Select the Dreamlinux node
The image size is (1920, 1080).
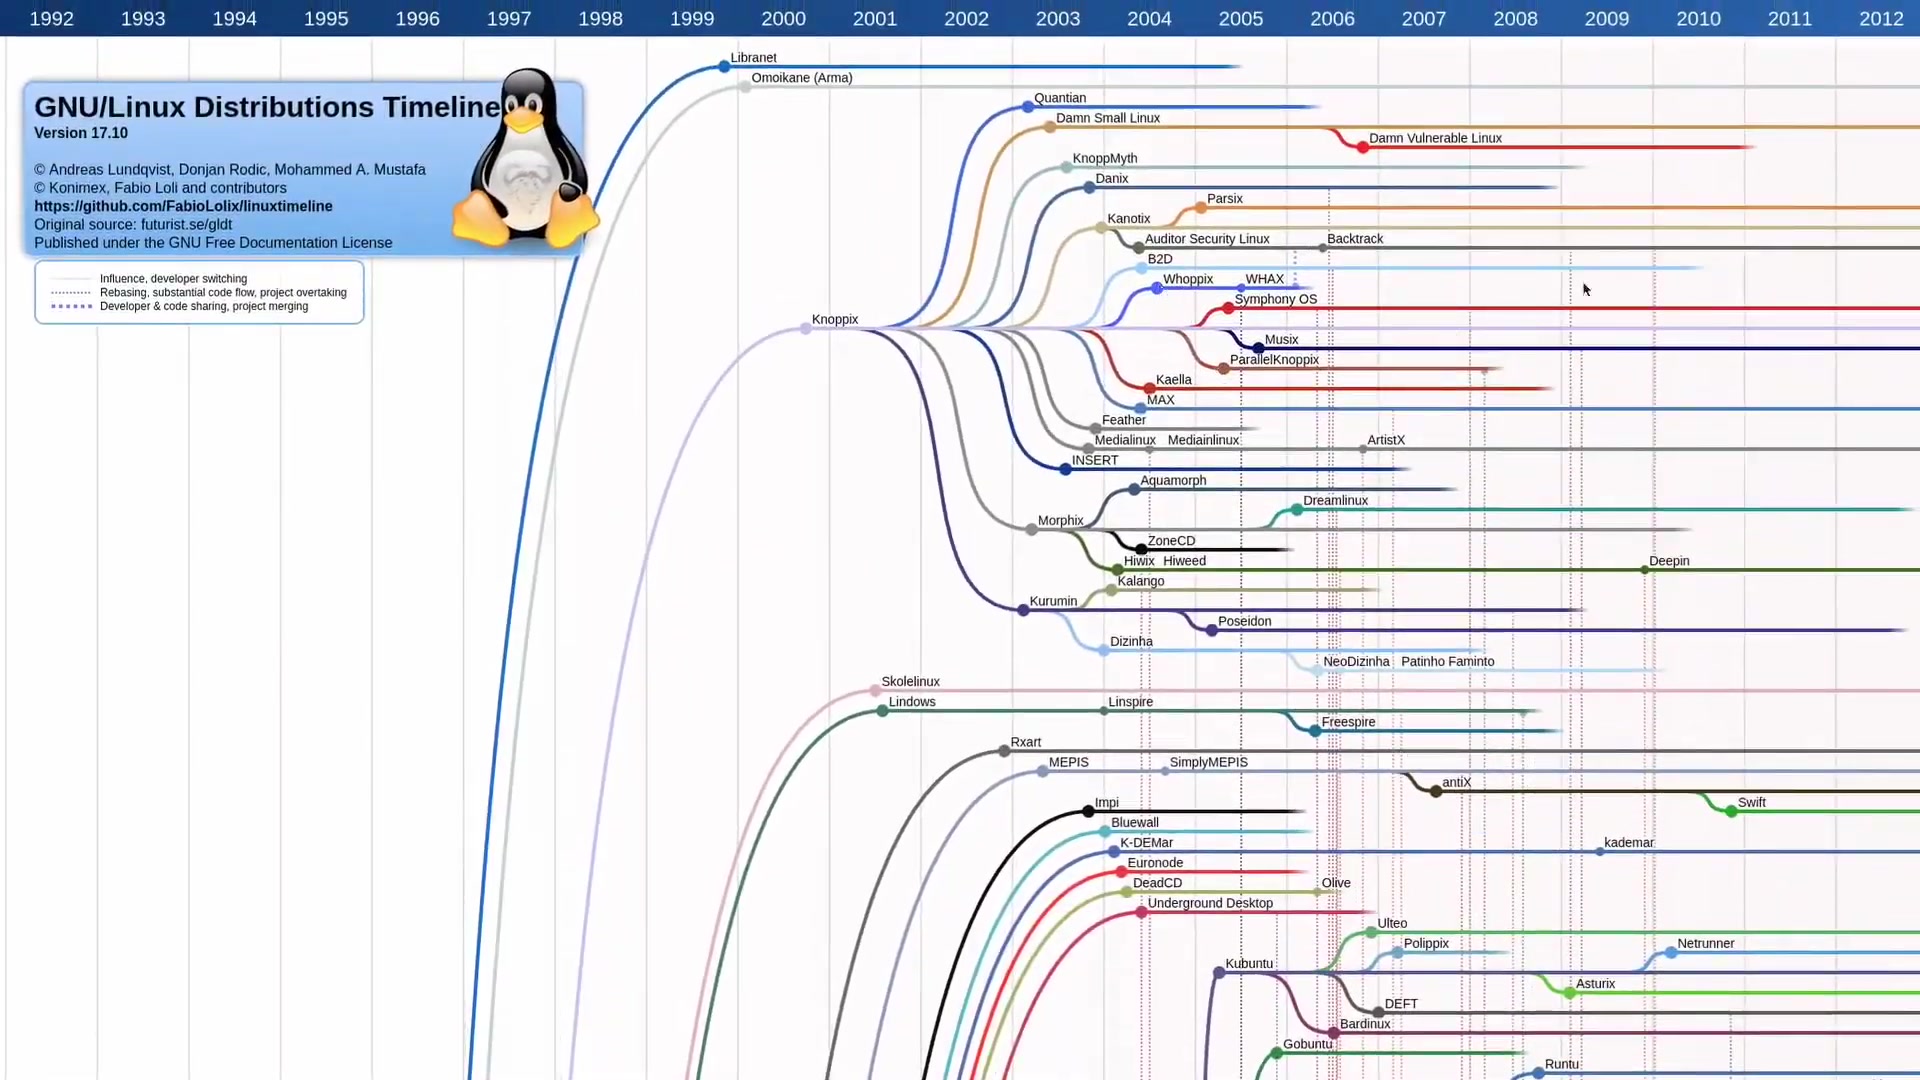(1297, 510)
